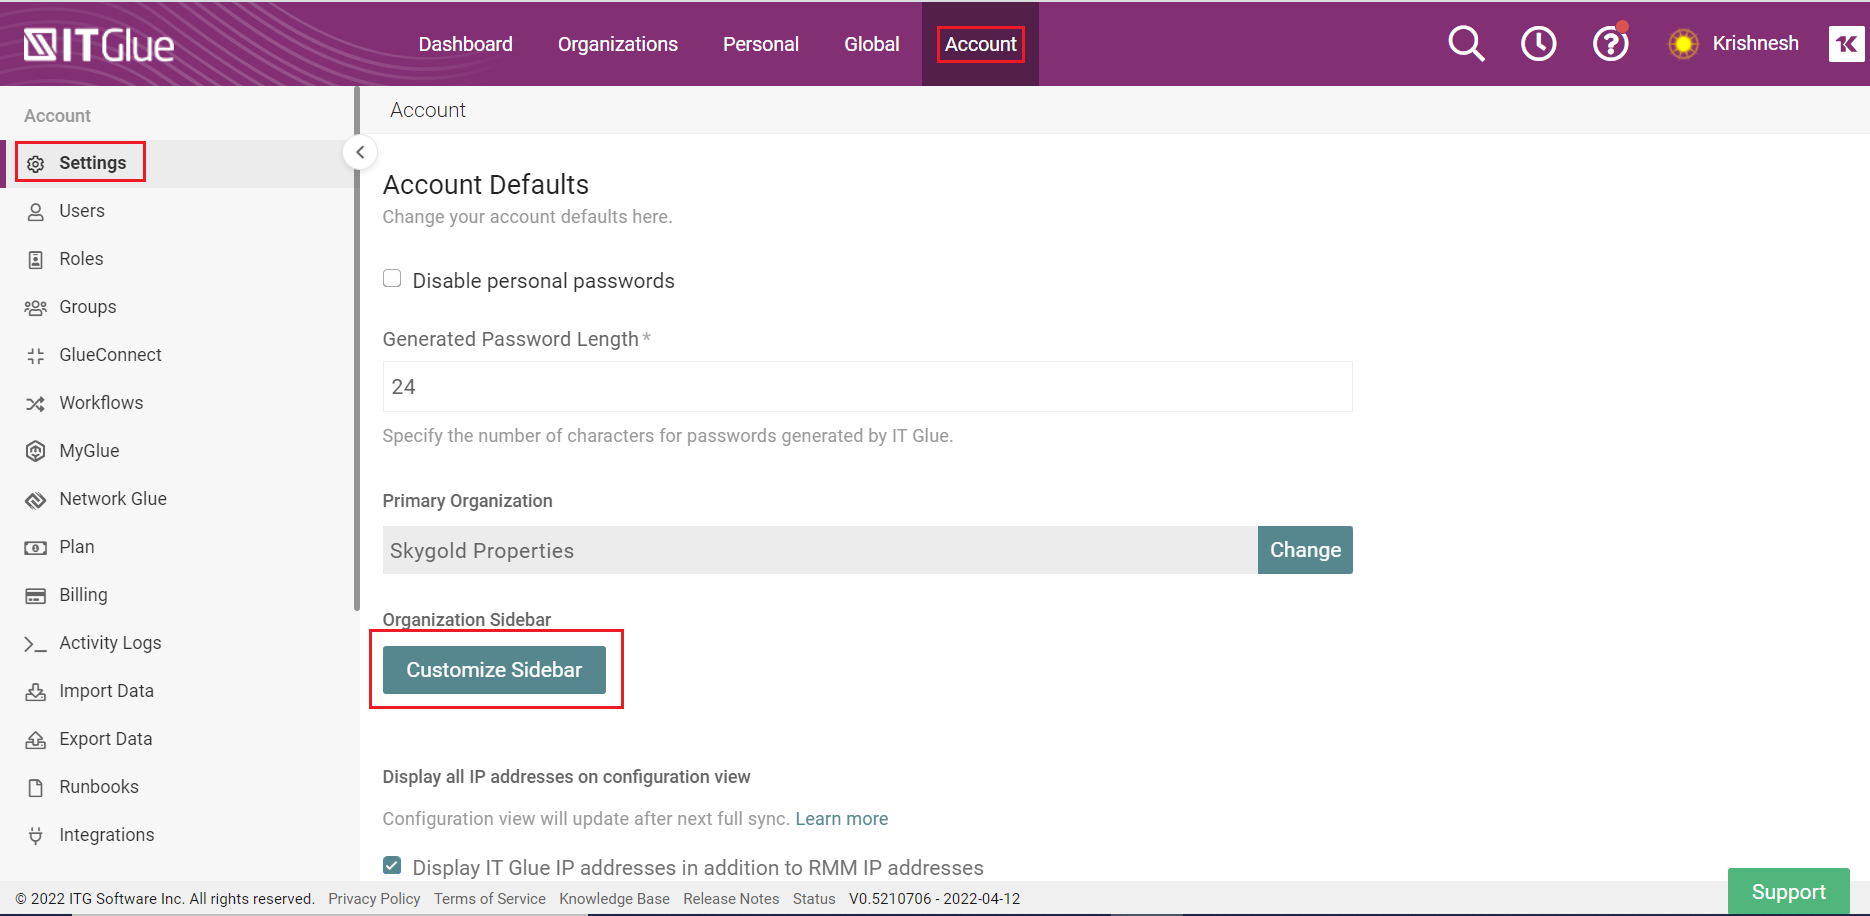Open the Release Notes footer link

(x=731, y=899)
